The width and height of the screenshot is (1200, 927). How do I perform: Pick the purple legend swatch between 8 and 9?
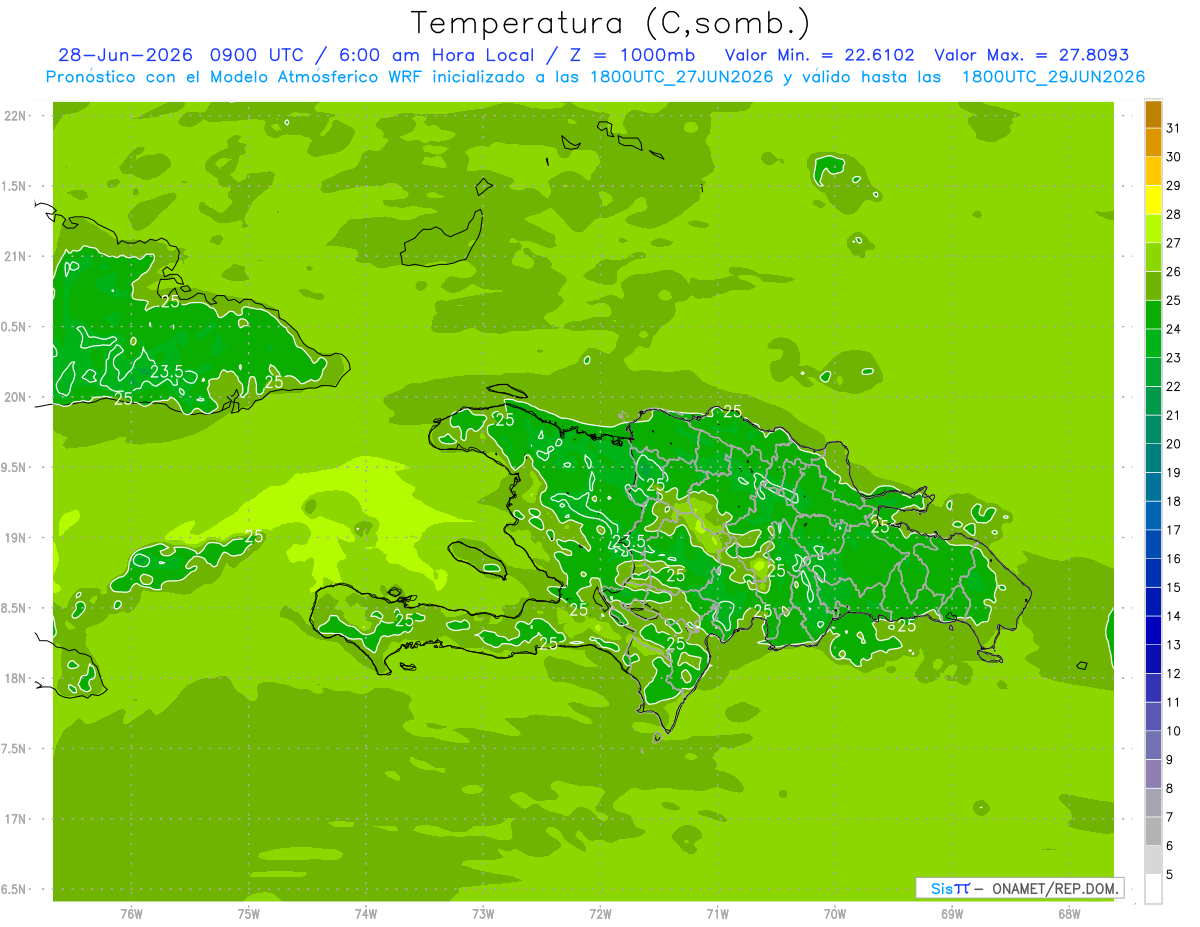[x=1153, y=774]
